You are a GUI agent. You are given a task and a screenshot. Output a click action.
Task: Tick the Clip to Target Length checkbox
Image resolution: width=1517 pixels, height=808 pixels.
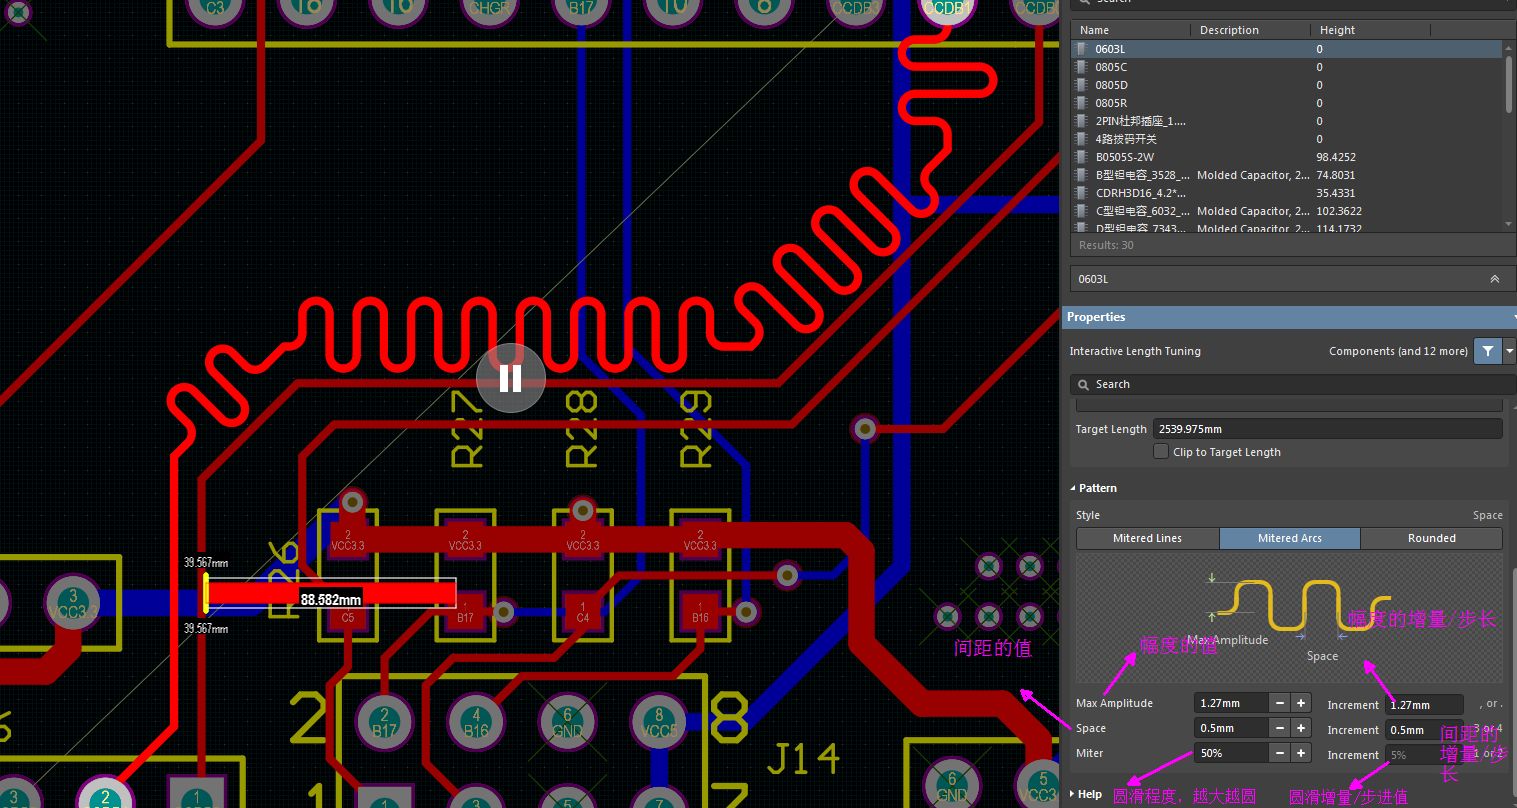[x=1161, y=452]
